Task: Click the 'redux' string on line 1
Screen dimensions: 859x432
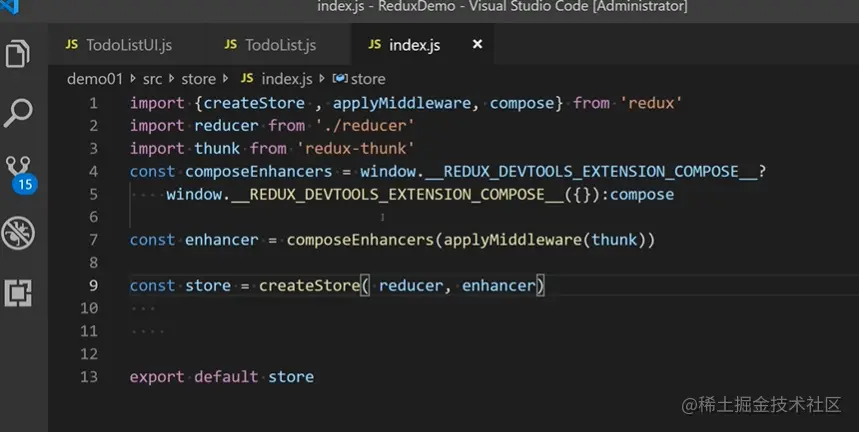Action: [x=651, y=103]
